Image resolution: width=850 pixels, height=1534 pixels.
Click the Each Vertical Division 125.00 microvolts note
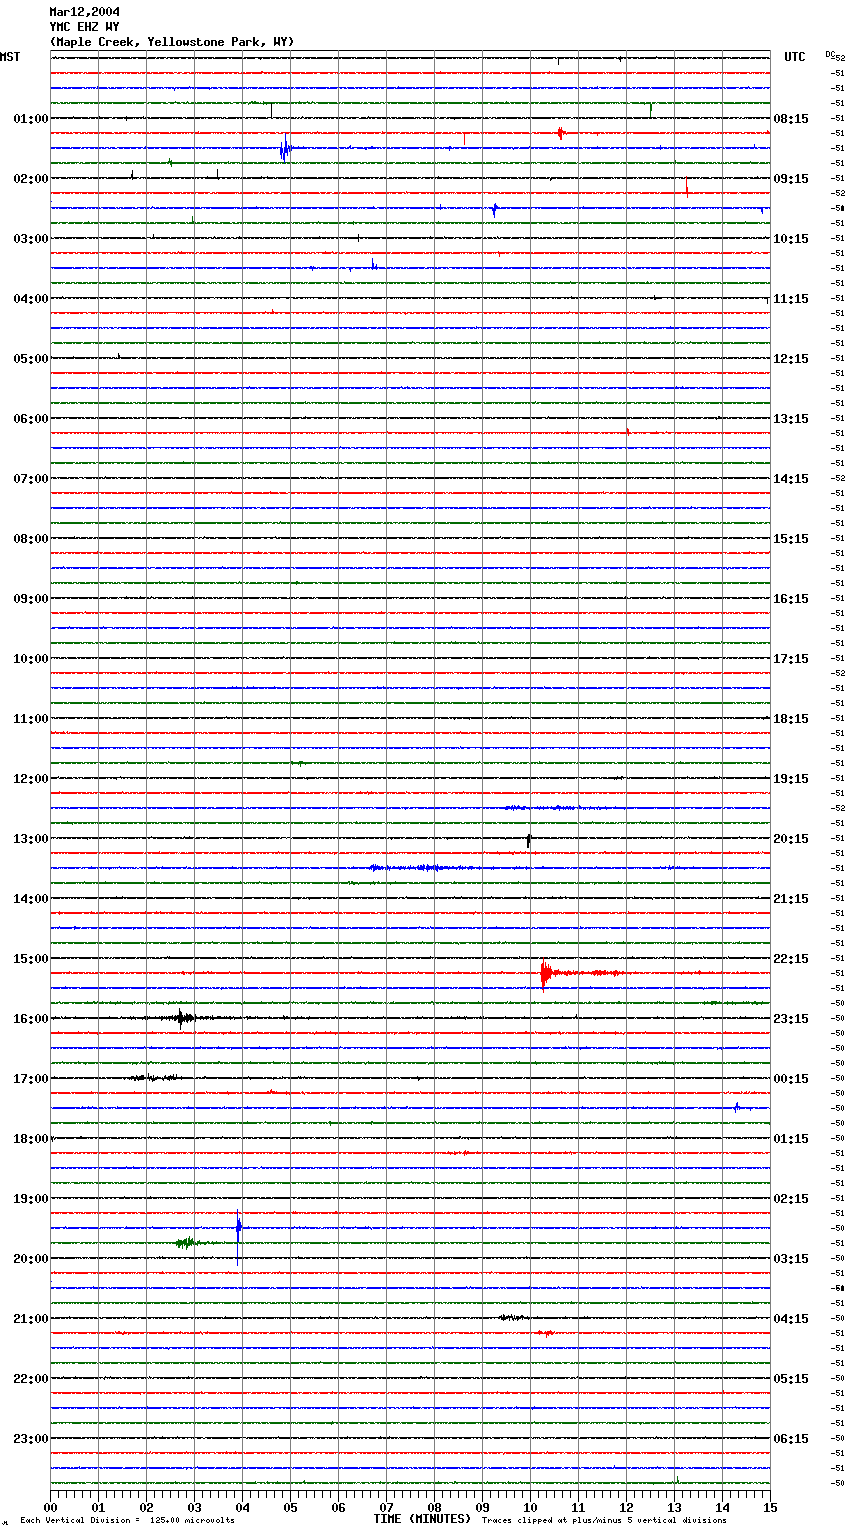[127, 1521]
